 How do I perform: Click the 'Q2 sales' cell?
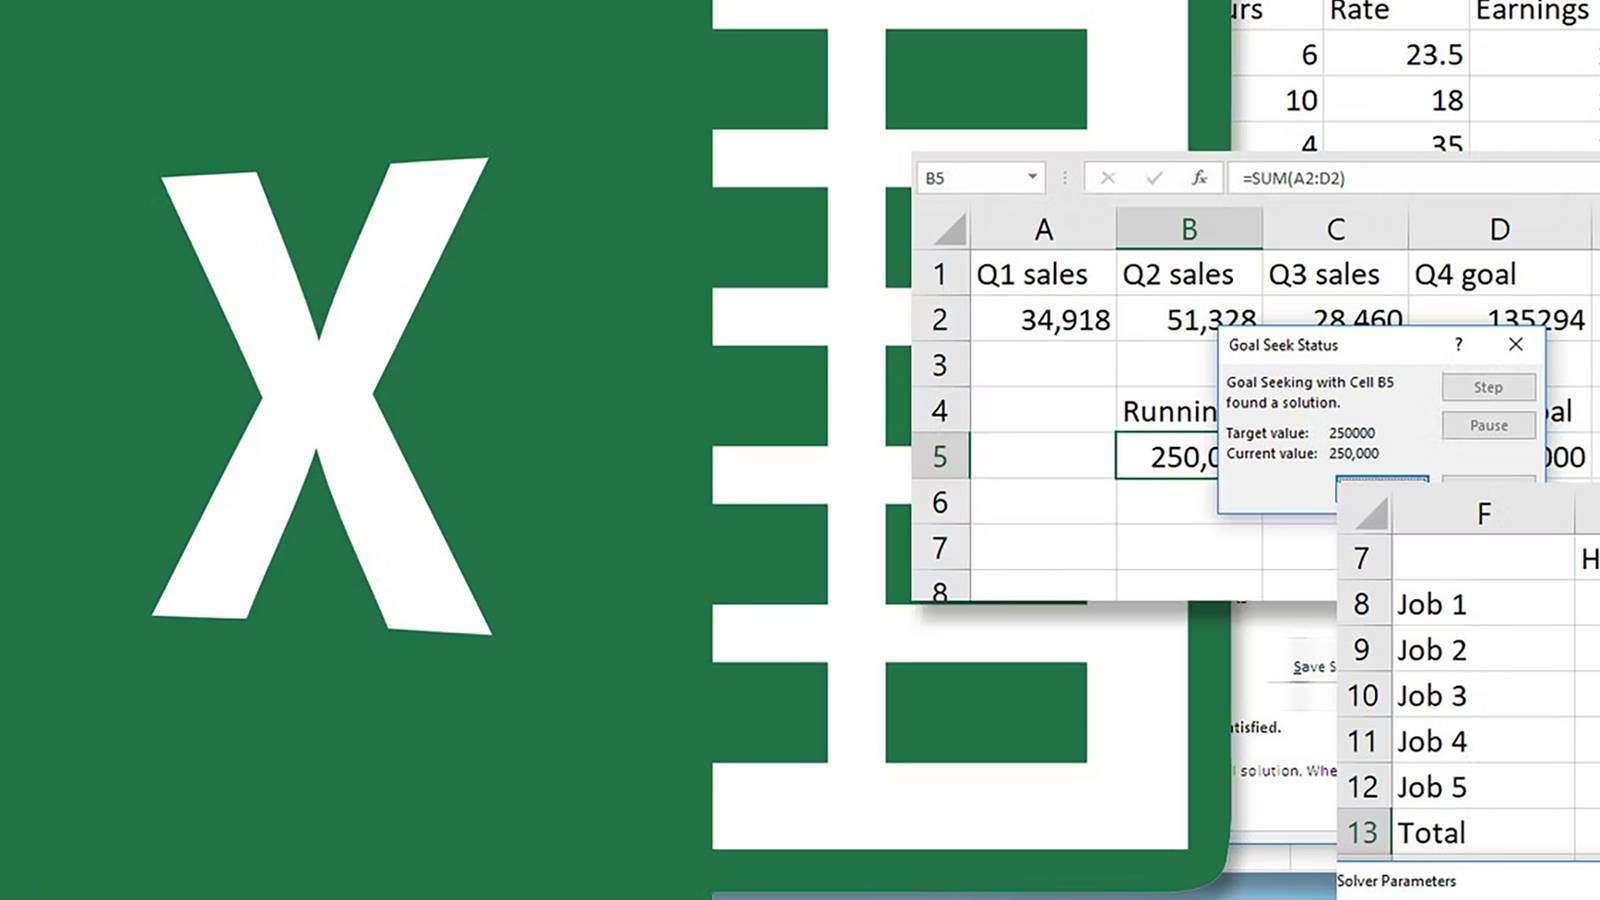click(1189, 274)
